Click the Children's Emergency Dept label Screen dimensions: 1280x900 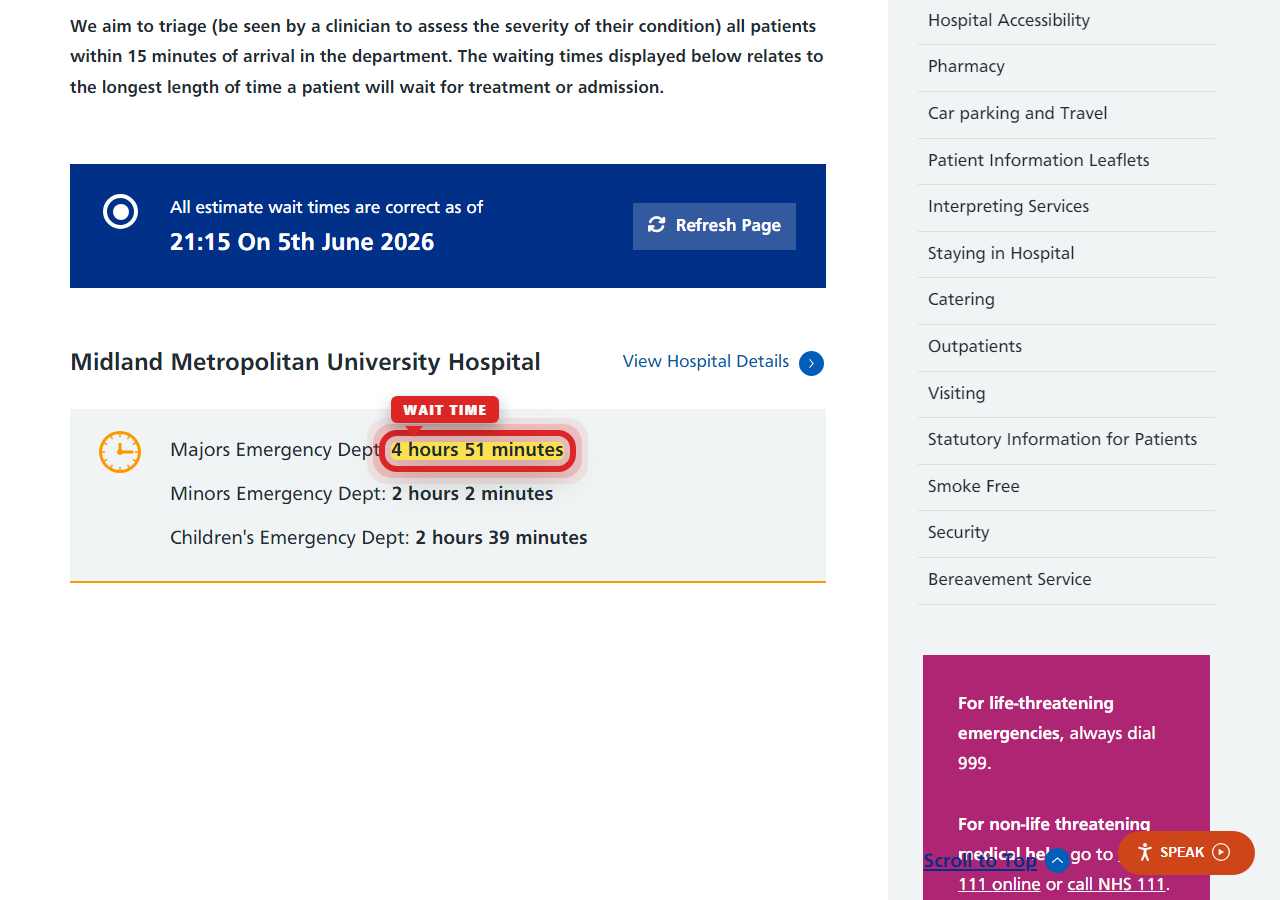(x=290, y=538)
